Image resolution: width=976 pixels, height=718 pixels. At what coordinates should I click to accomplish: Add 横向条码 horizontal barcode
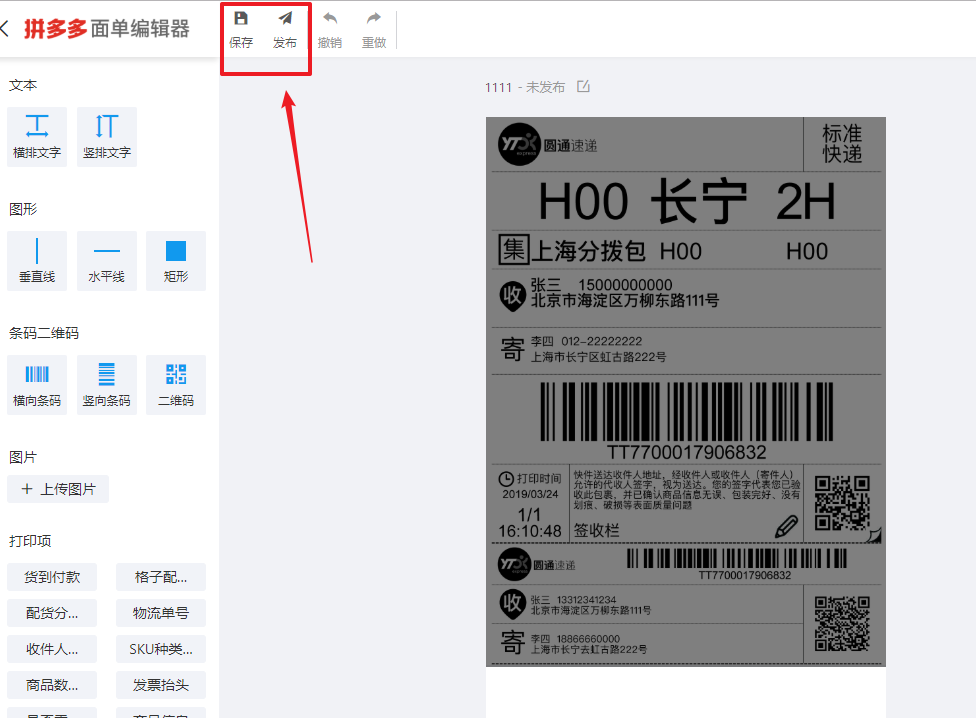pyautogui.click(x=37, y=385)
